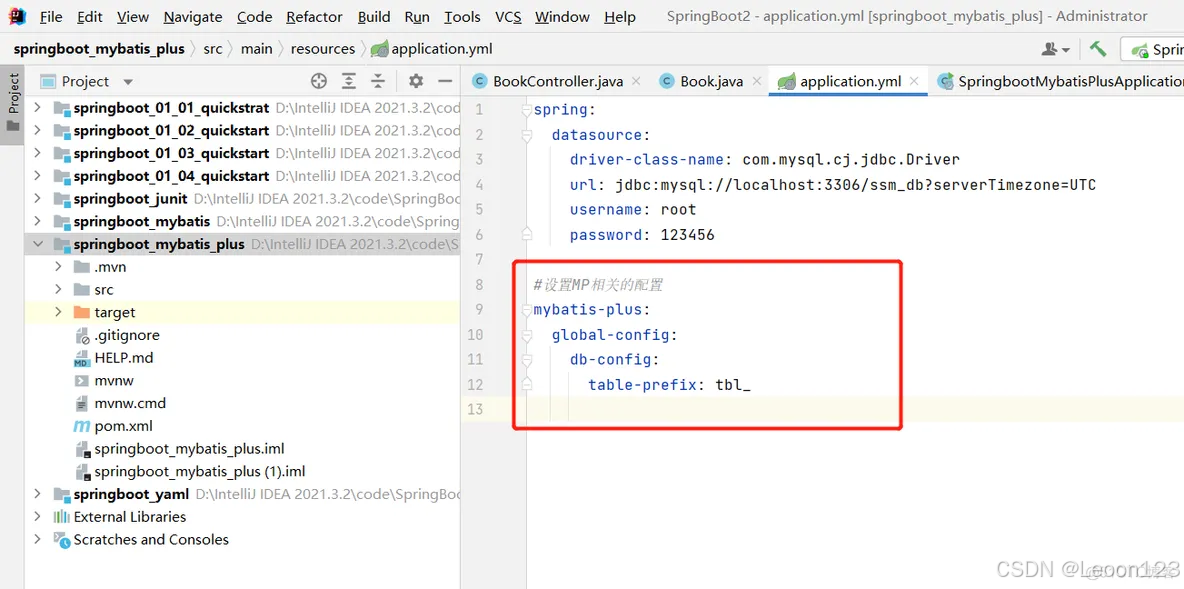Close the BookController.java tab
This screenshot has width=1184, height=589.
636,81
